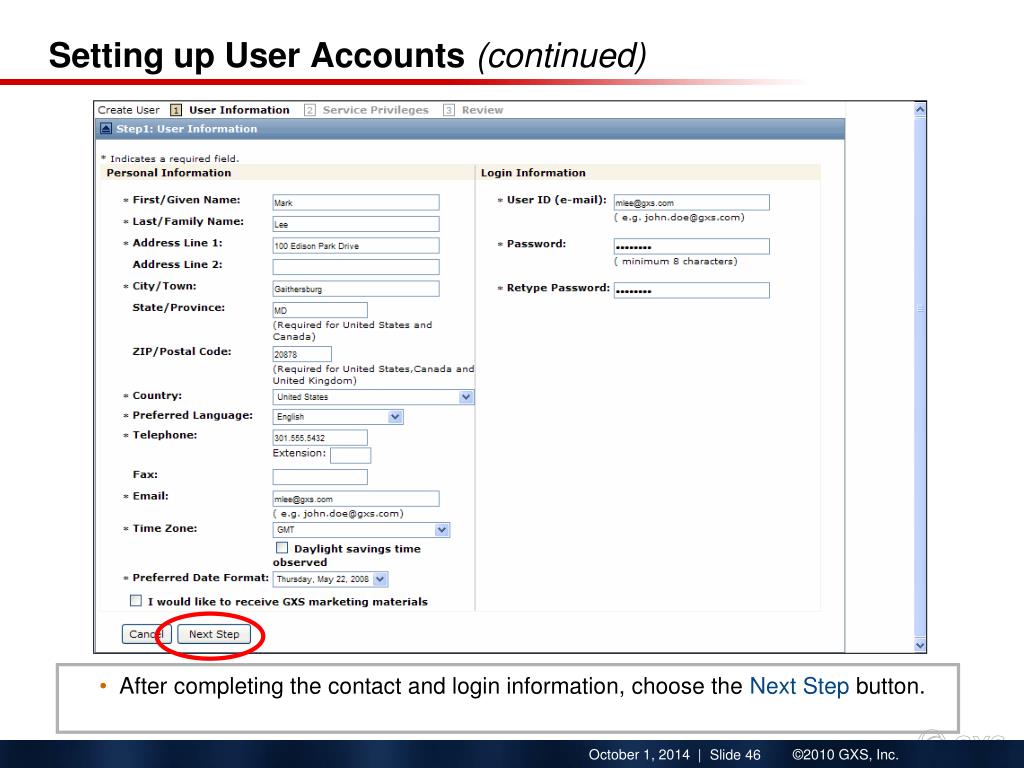Click the 'Indicates a required field' note
Image resolution: width=1024 pixels, height=768 pixels.
170,159
